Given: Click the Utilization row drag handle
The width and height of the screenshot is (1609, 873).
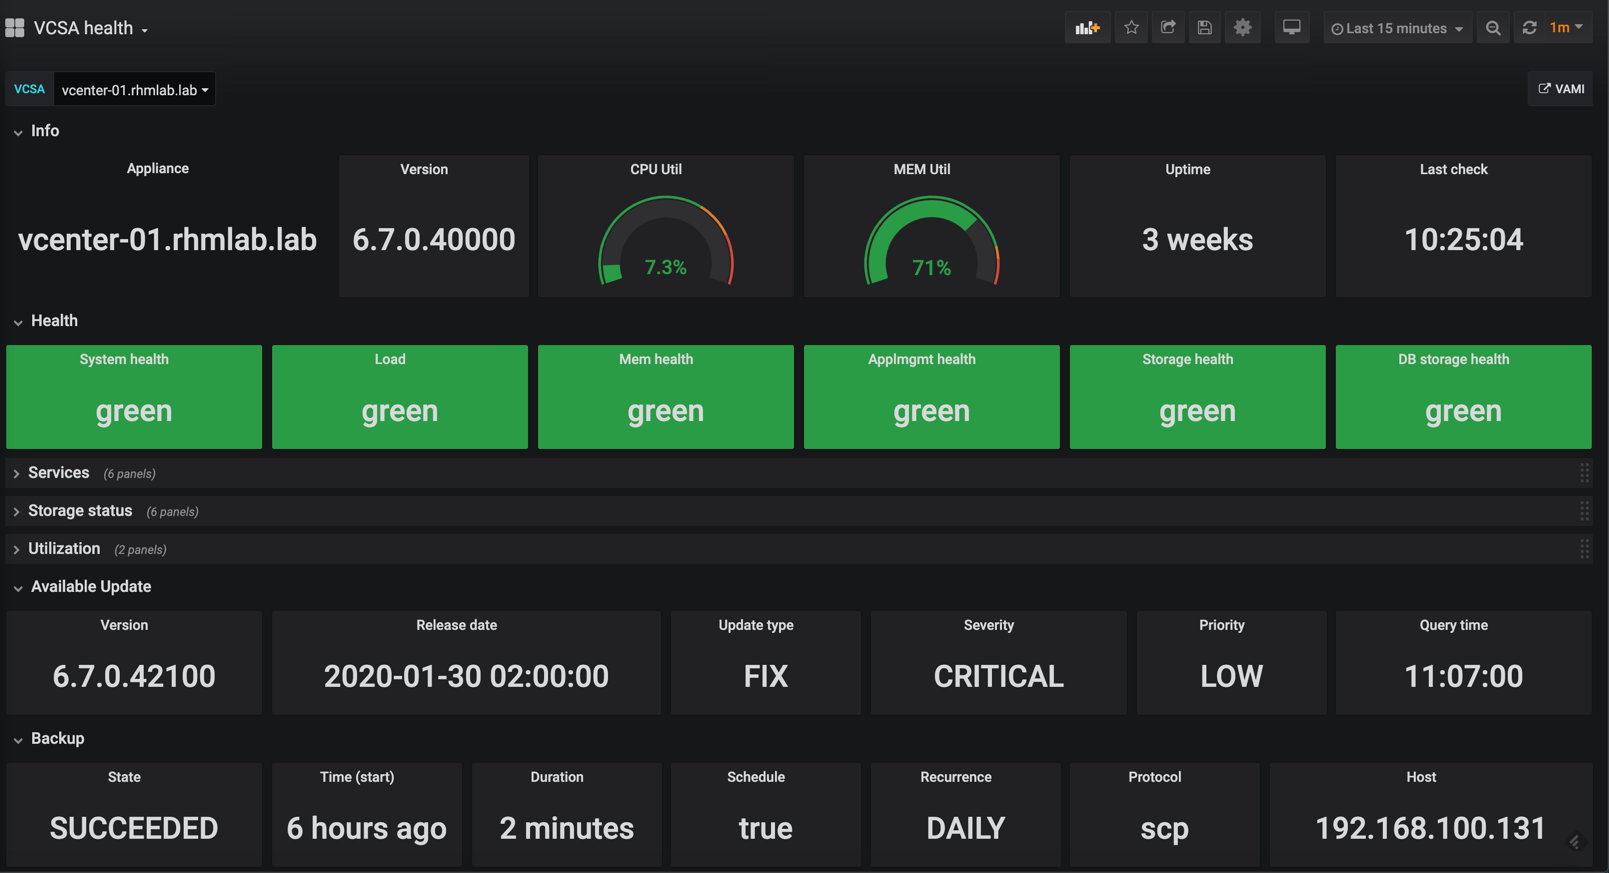Looking at the screenshot, I should click(x=1584, y=549).
